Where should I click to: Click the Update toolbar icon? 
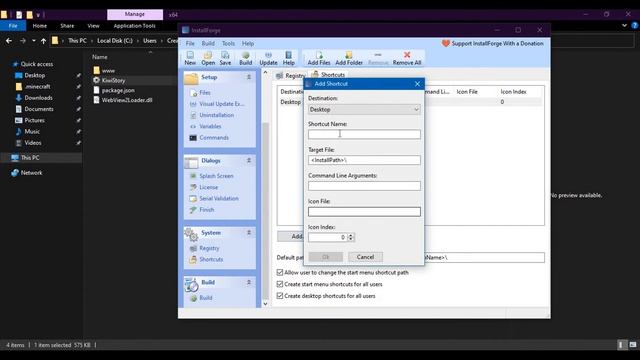pos(268,58)
